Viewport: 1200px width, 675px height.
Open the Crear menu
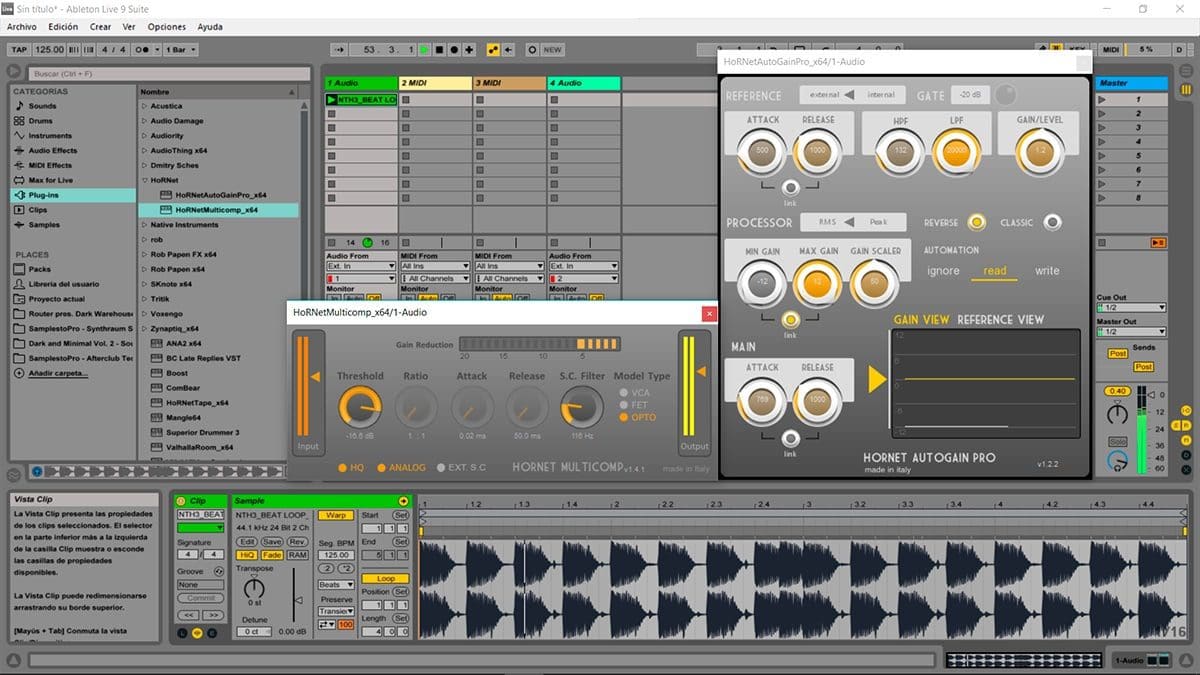pos(100,27)
